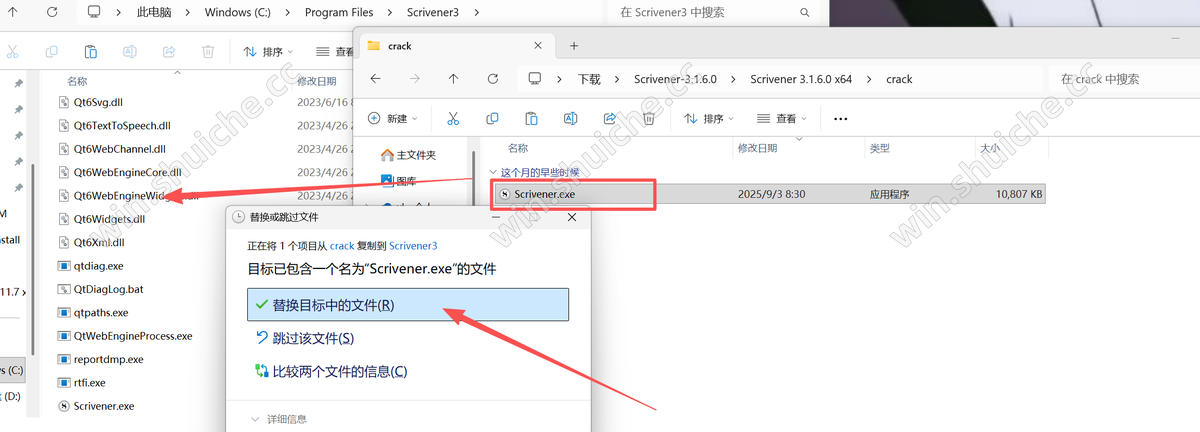Select the crack window tab
1200x432 pixels.
(456, 46)
